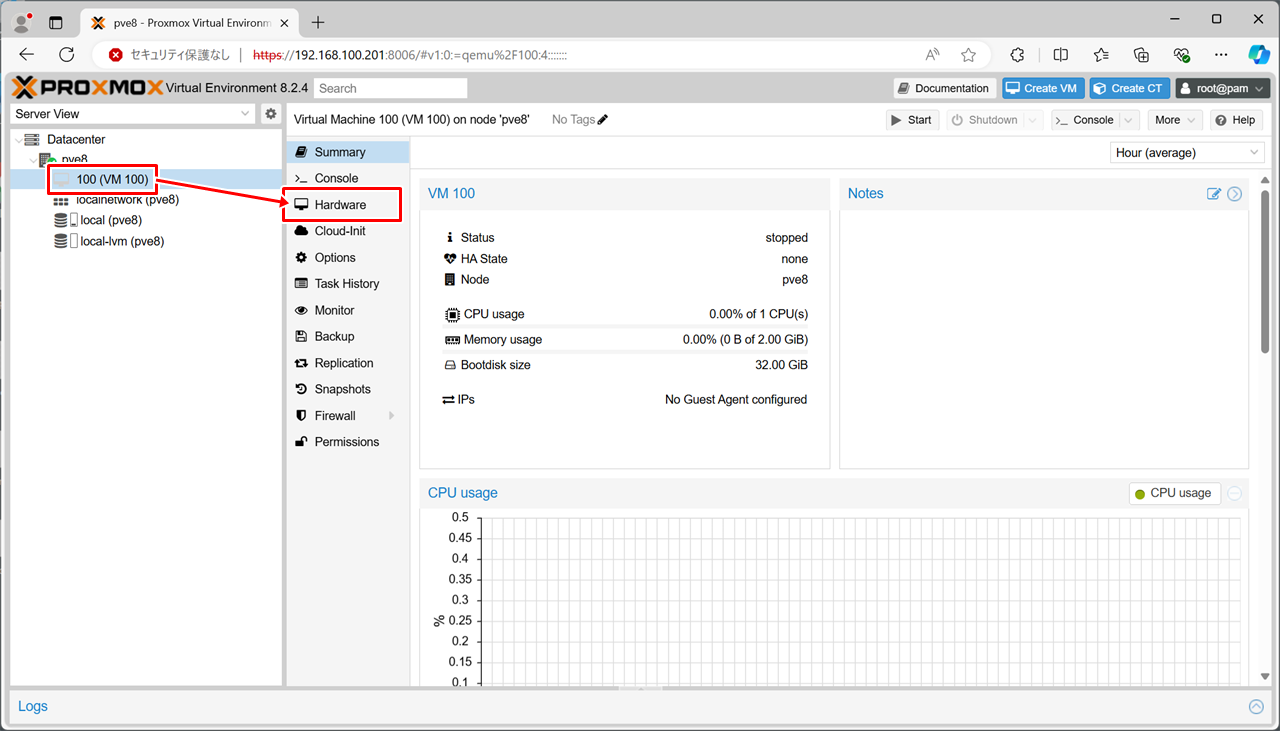Image resolution: width=1280 pixels, height=731 pixels.
Task: Open the Server View settings gear
Action: click(x=270, y=114)
